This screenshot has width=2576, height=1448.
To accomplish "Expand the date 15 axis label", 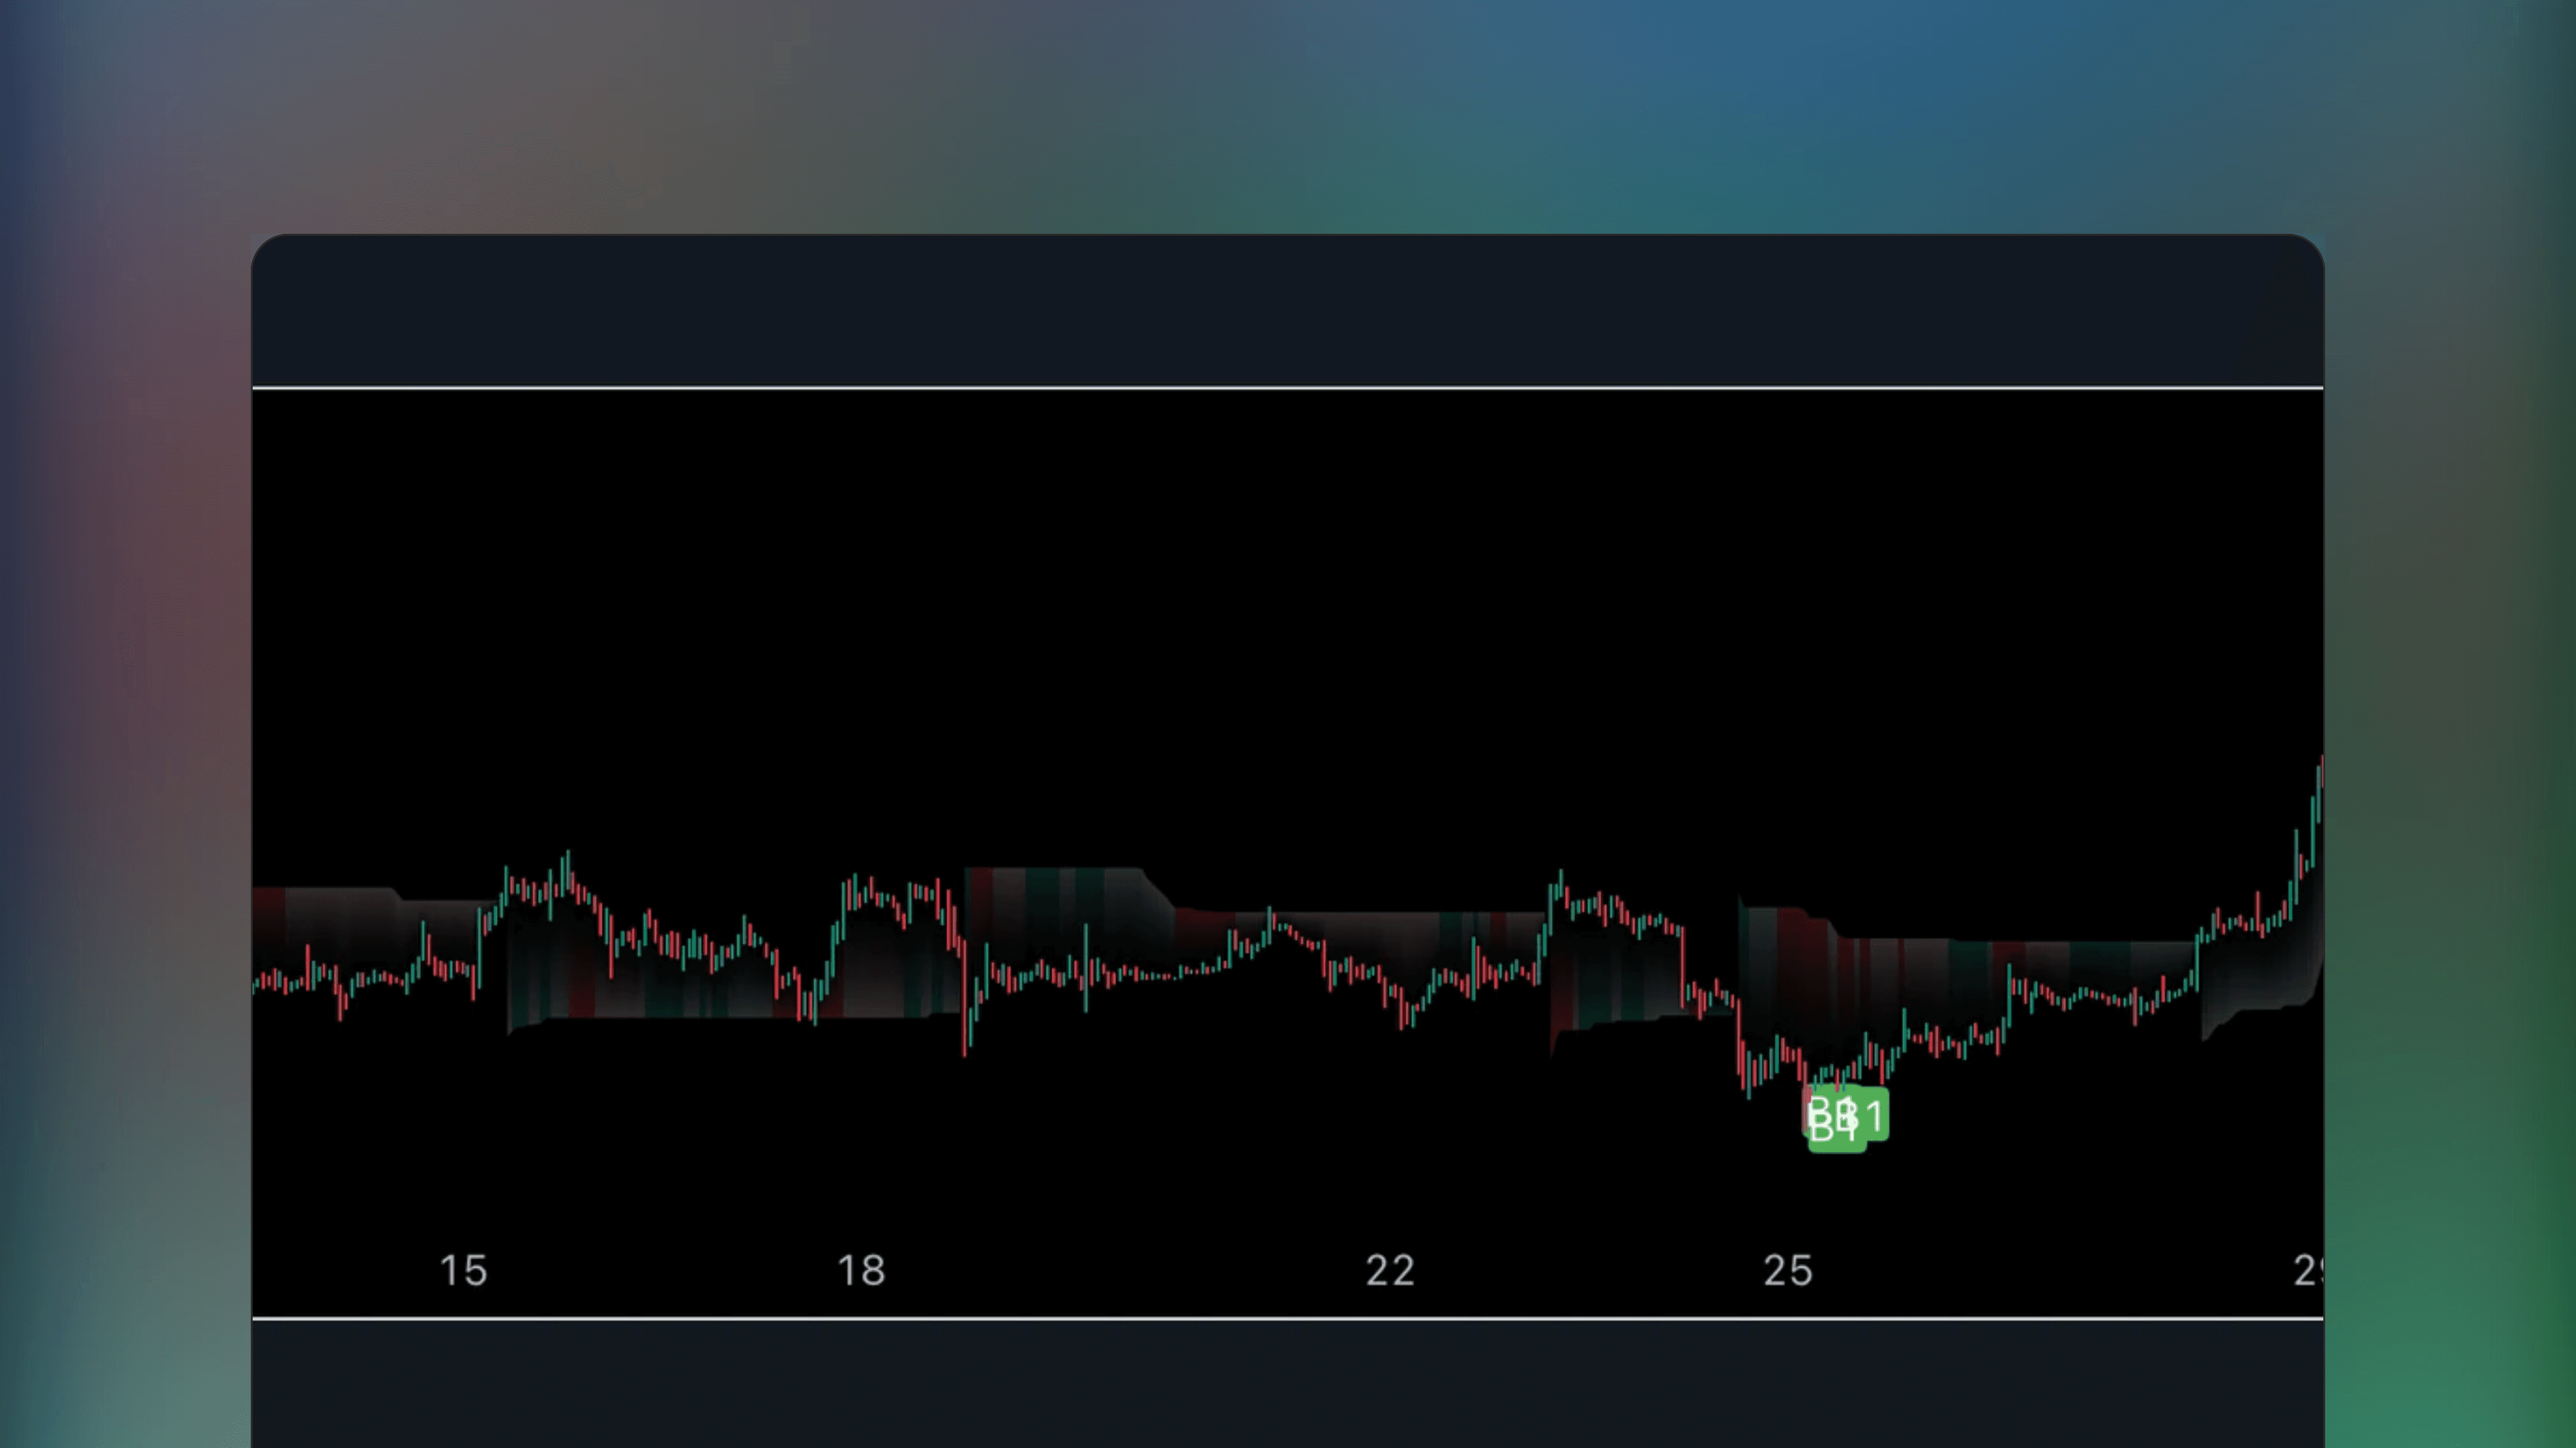I will point(466,1271).
